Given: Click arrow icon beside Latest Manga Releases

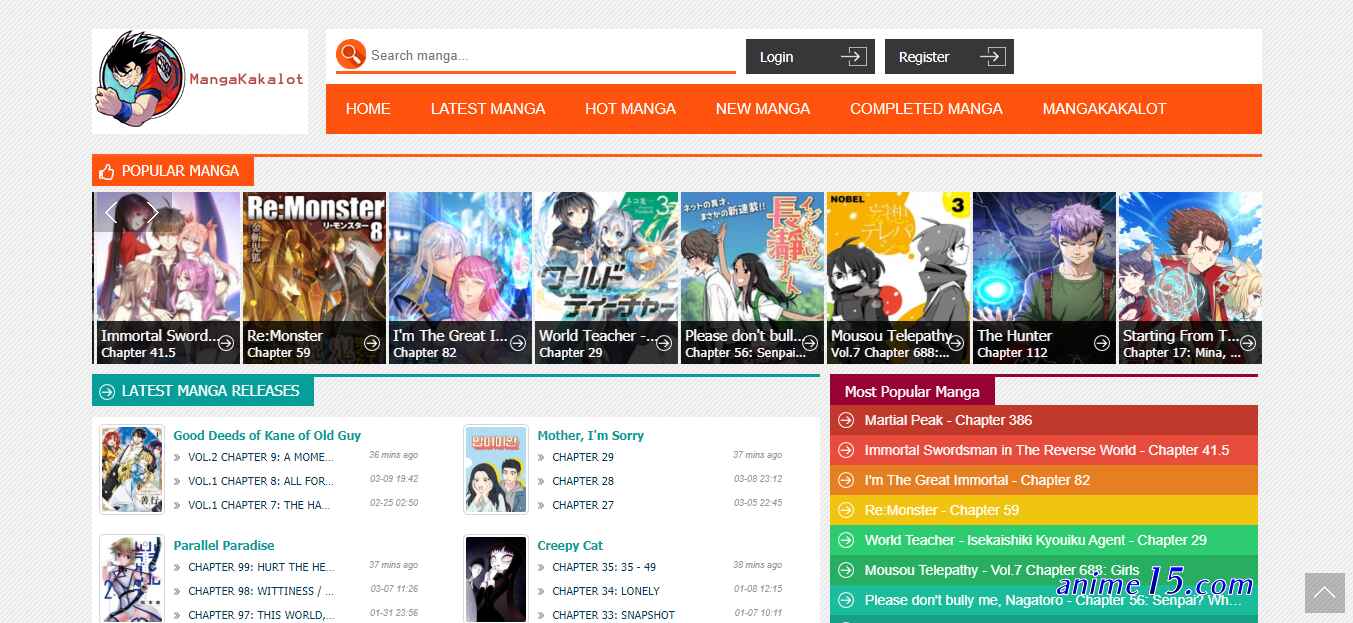Looking at the screenshot, I should (107, 391).
